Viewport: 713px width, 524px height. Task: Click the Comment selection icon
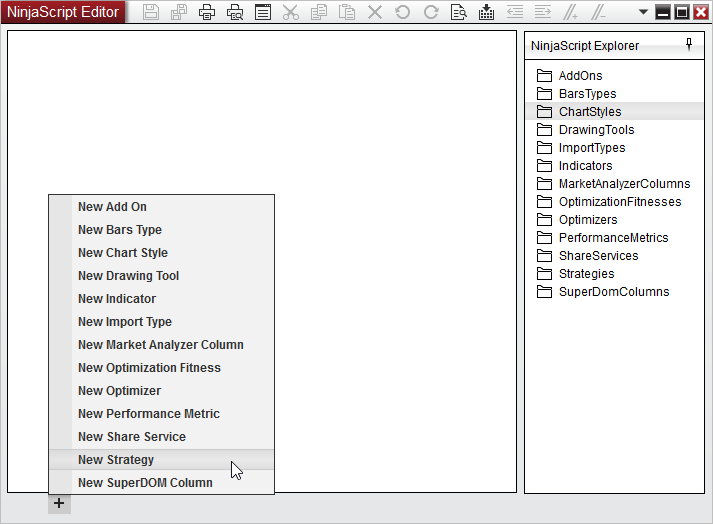pos(571,13)
